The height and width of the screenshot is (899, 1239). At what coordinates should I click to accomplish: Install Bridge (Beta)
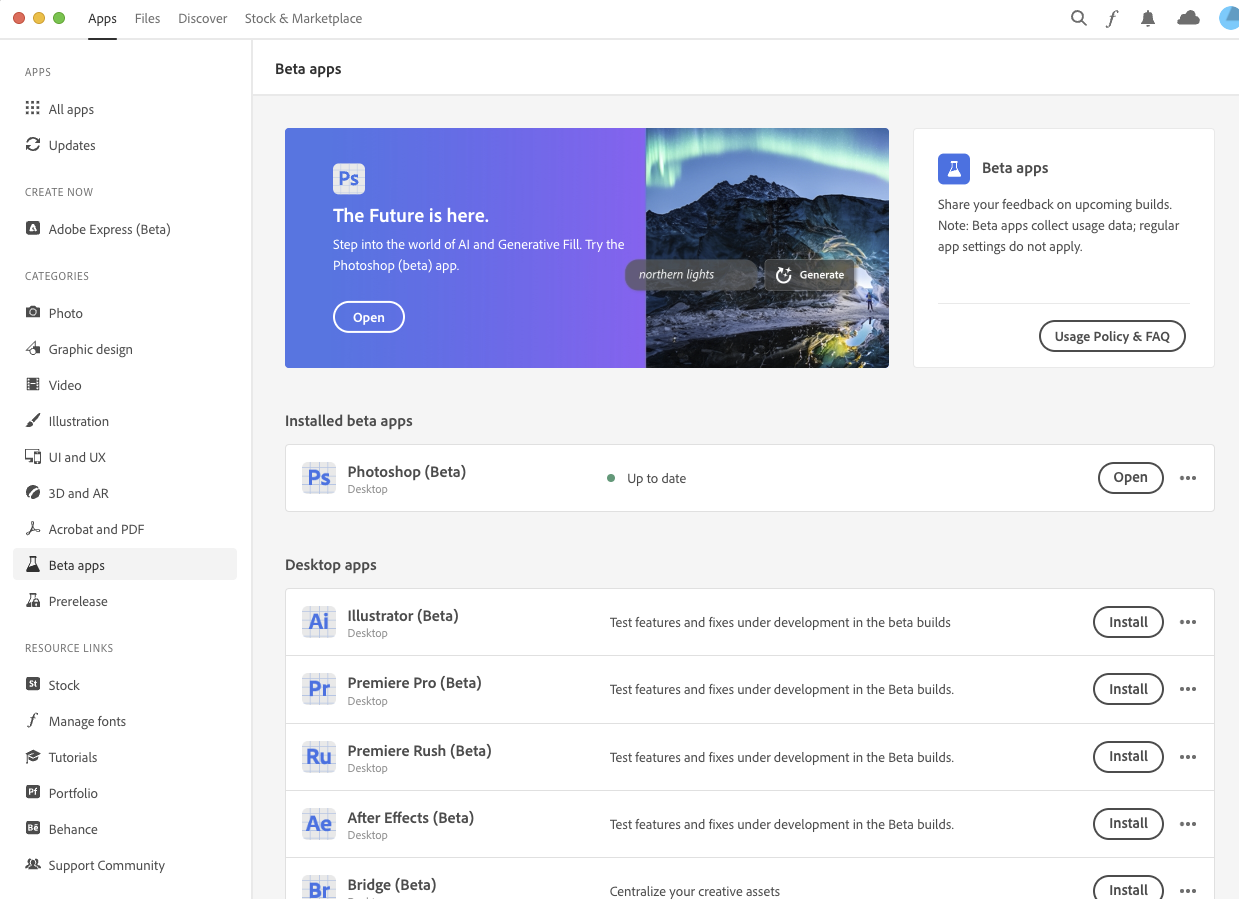tap(1128, 888)
